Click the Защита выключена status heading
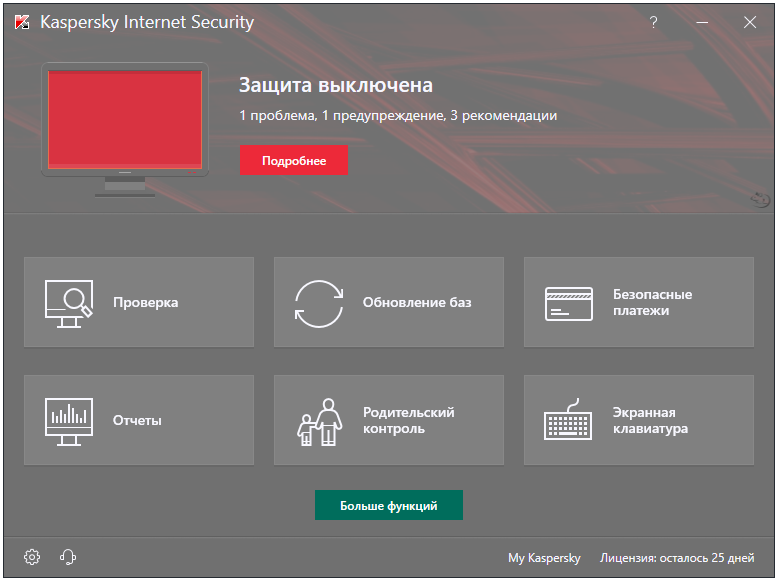Viewport: 779px width, 580px height. [x=336, y=85]
